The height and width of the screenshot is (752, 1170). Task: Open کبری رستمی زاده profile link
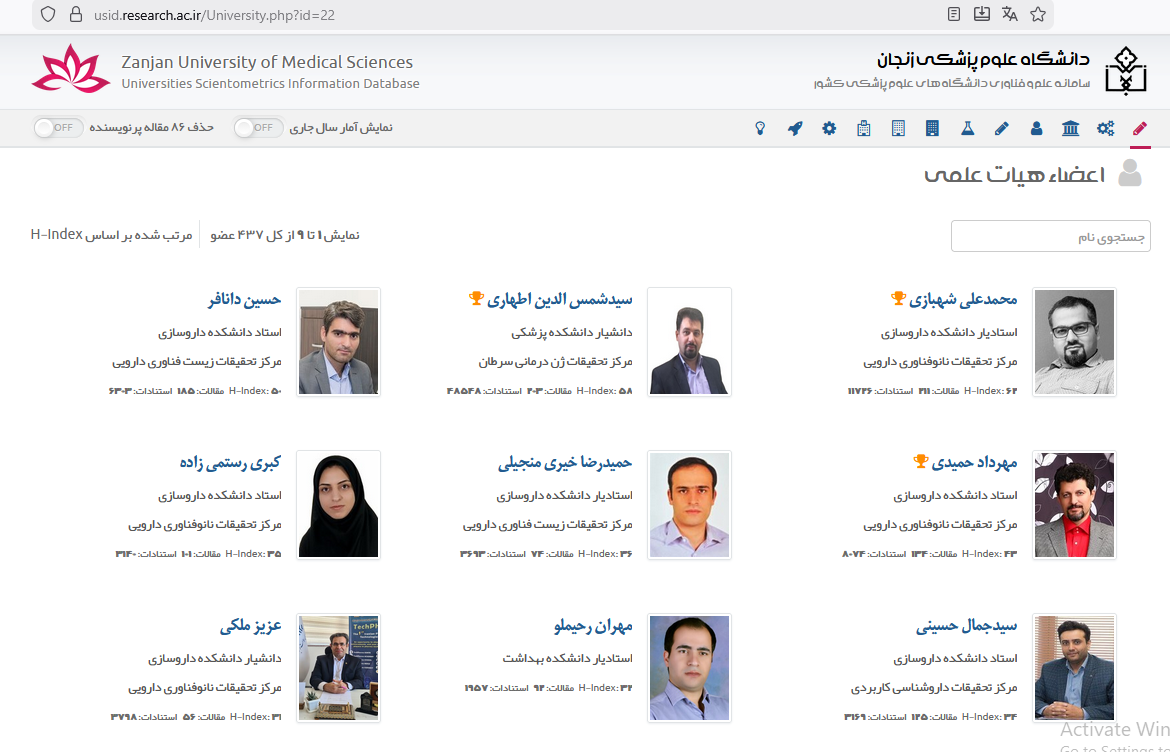pos(231,463)
